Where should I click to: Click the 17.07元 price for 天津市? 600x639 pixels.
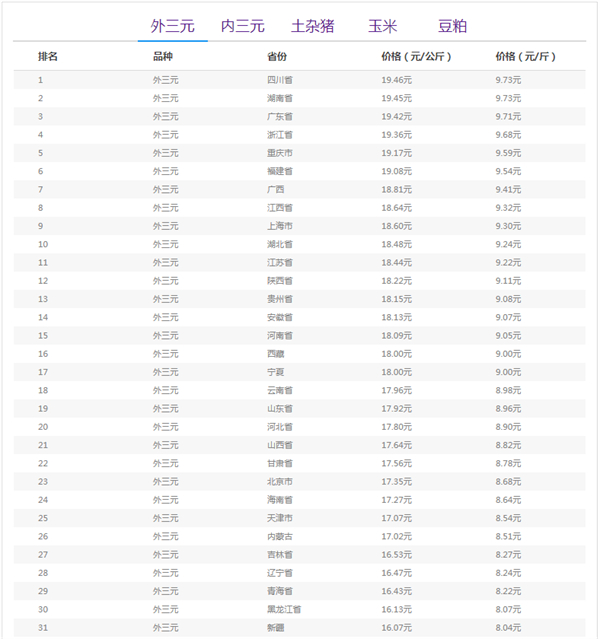pyautogui.click(x=396, y=518)
